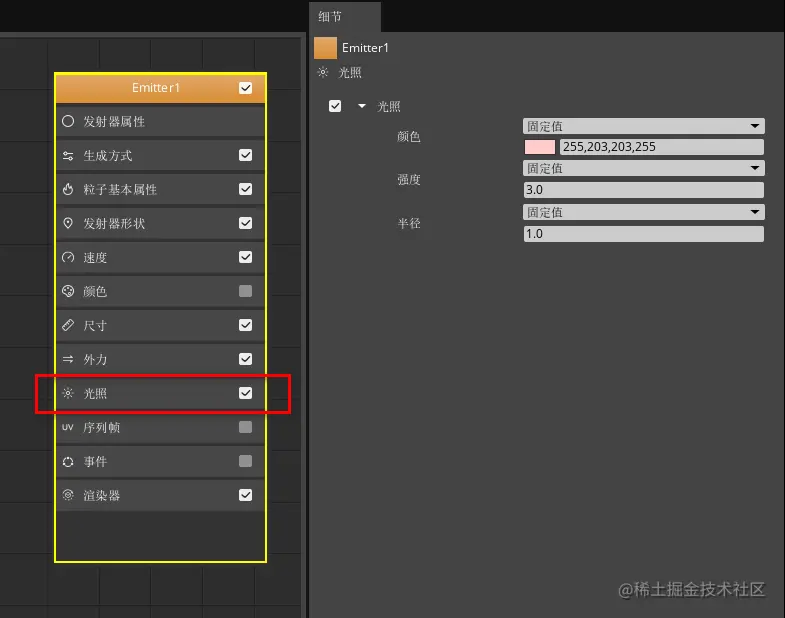Open the 颜色 固定值 dropdown

pos(643,126)
